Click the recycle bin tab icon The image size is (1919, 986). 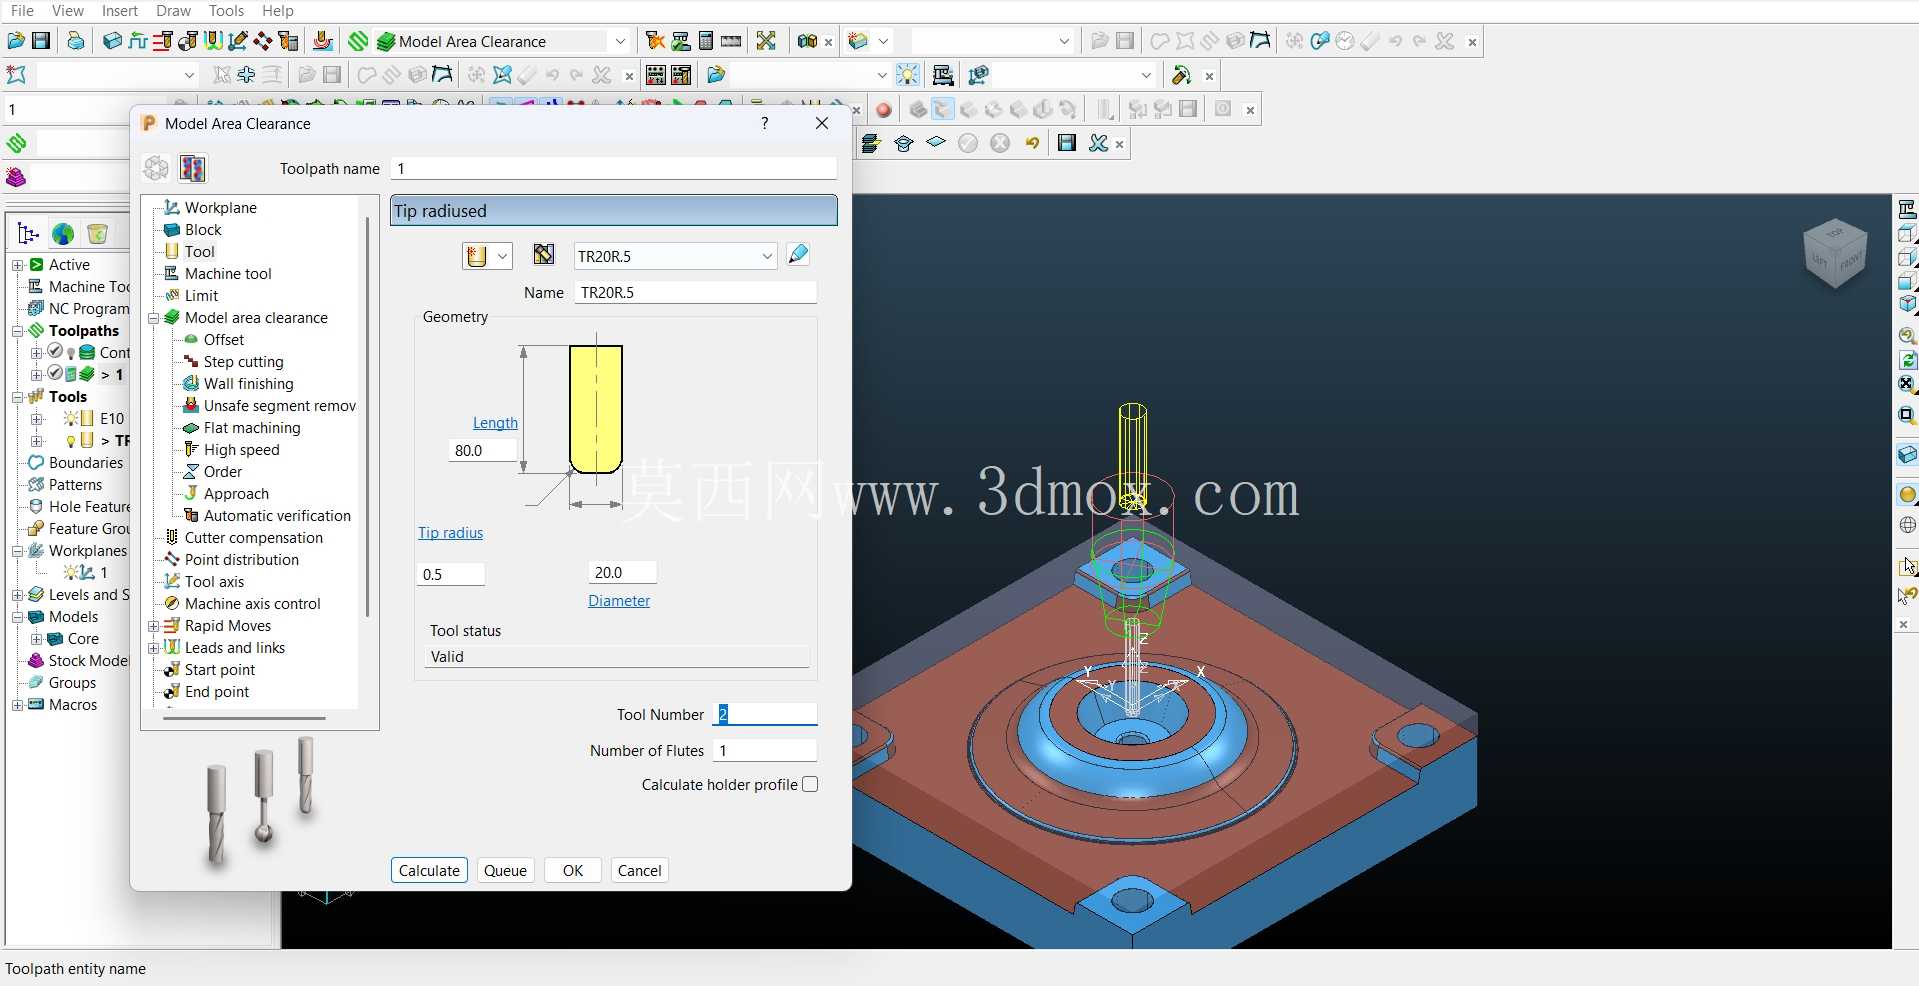click(x=97, y=234)
